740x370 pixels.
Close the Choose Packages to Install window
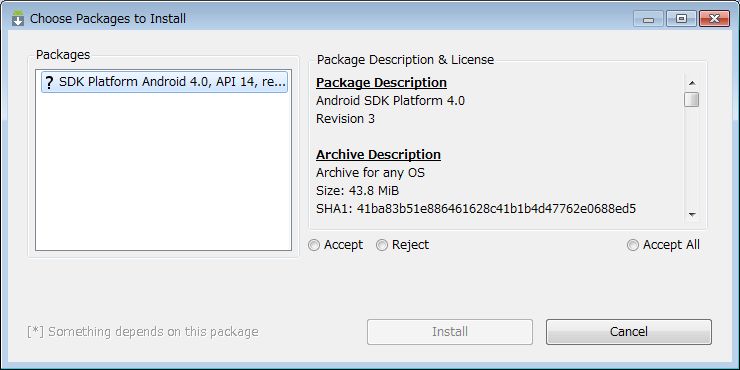(x=715, y=19)
